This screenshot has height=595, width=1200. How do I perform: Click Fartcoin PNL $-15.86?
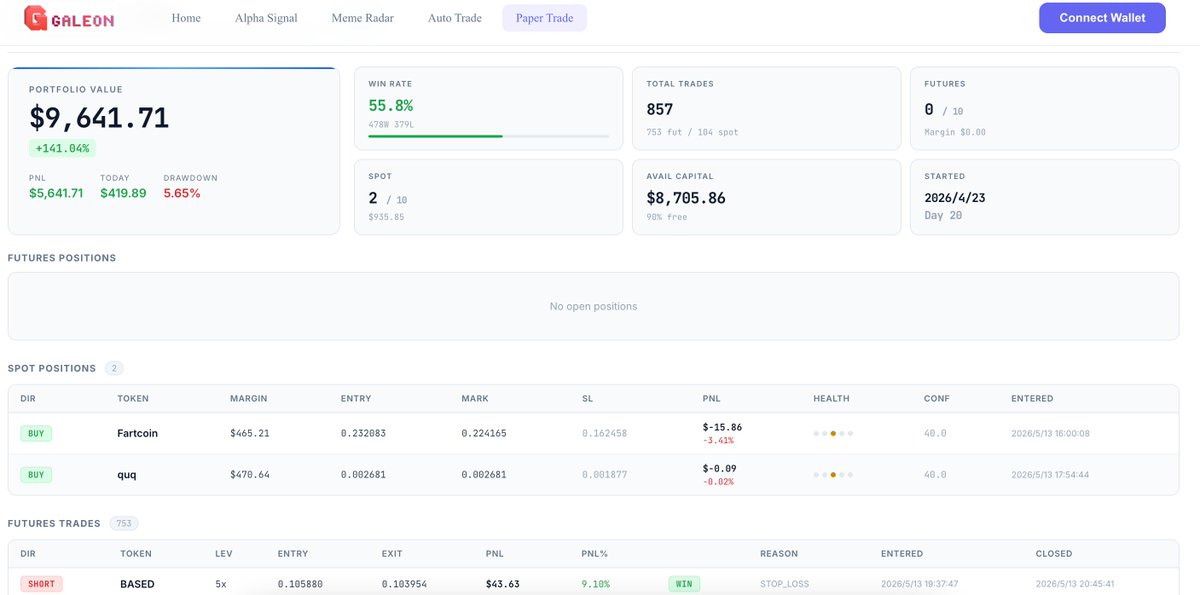point(722,427)
